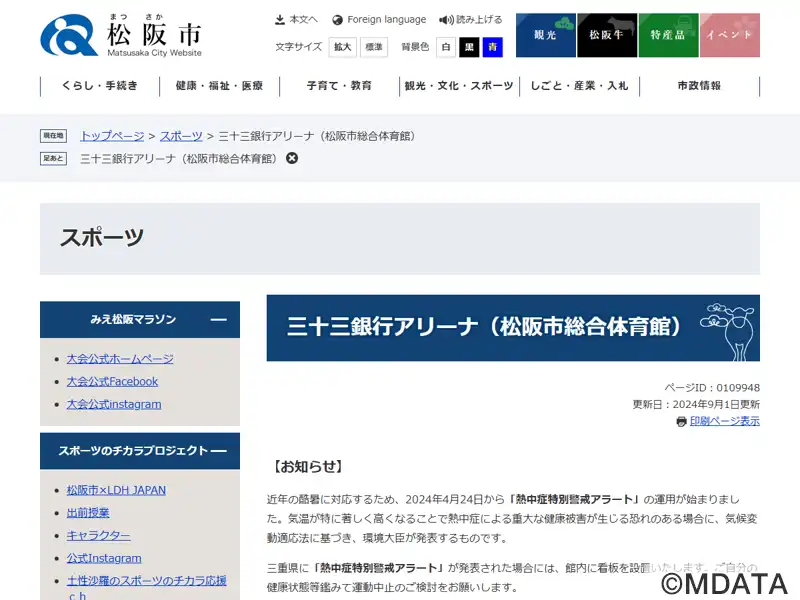Click the Matsusaka City logo
Screen dimensions: 800x600
121,35
